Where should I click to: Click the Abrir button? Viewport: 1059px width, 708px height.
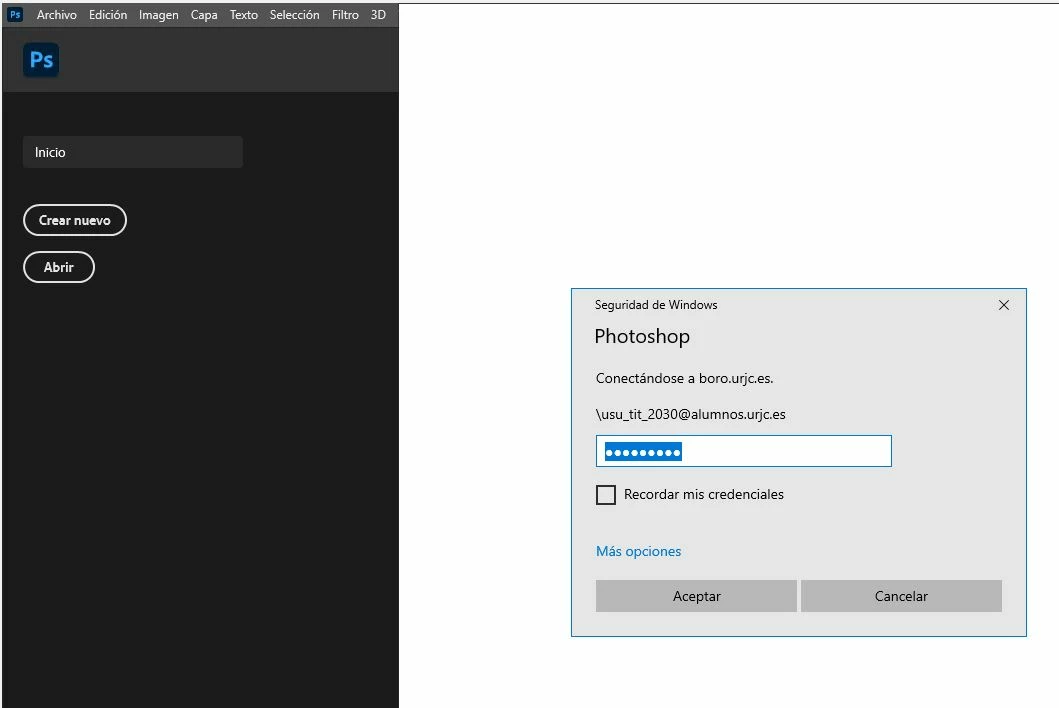pyautogui.click(x=59, y=268)
